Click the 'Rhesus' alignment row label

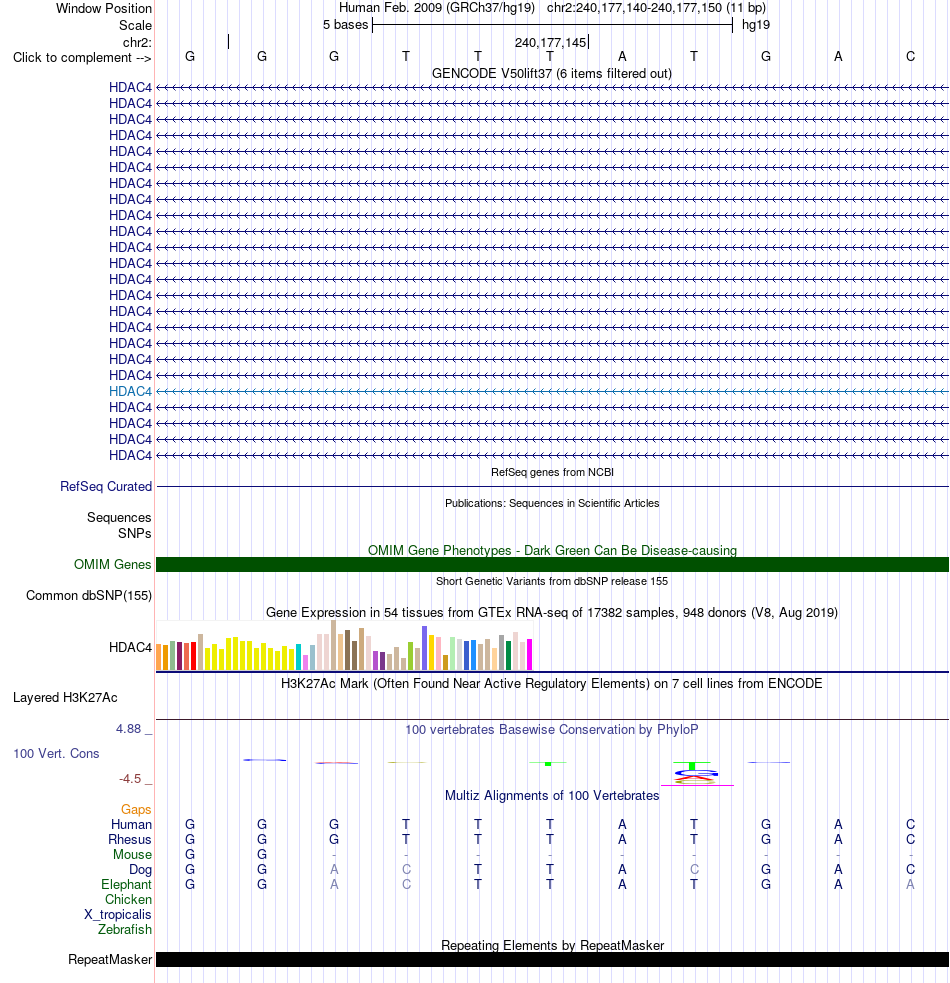click(x=130, y=839)
